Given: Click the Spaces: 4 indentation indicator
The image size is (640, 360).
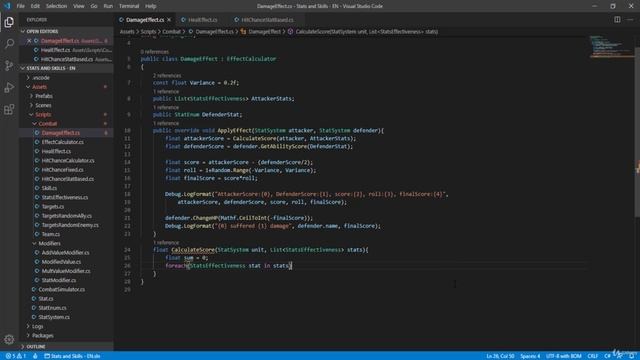Looking at the screenshot, I should pyautogui.click(x=530, y=356).
